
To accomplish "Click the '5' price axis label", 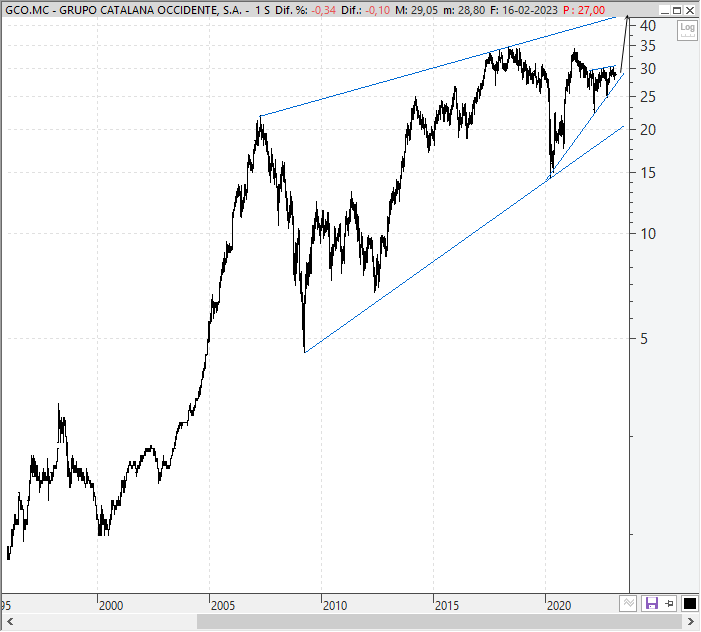I will [x=643, y=339].
